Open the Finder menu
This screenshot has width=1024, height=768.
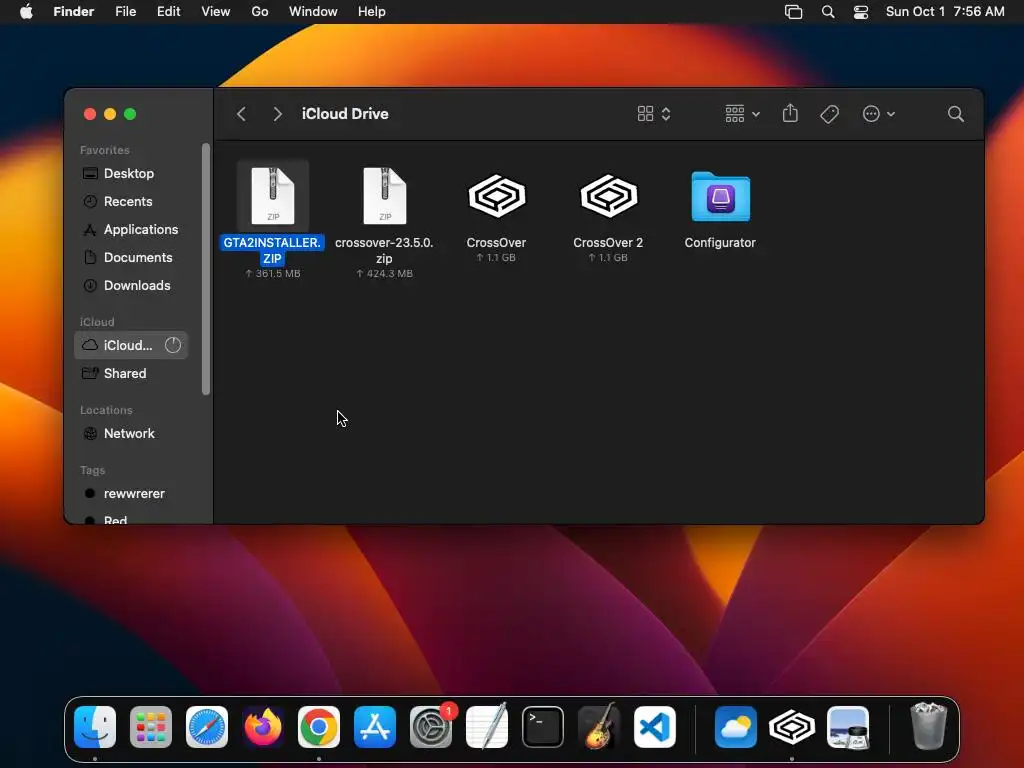point(74,12)
